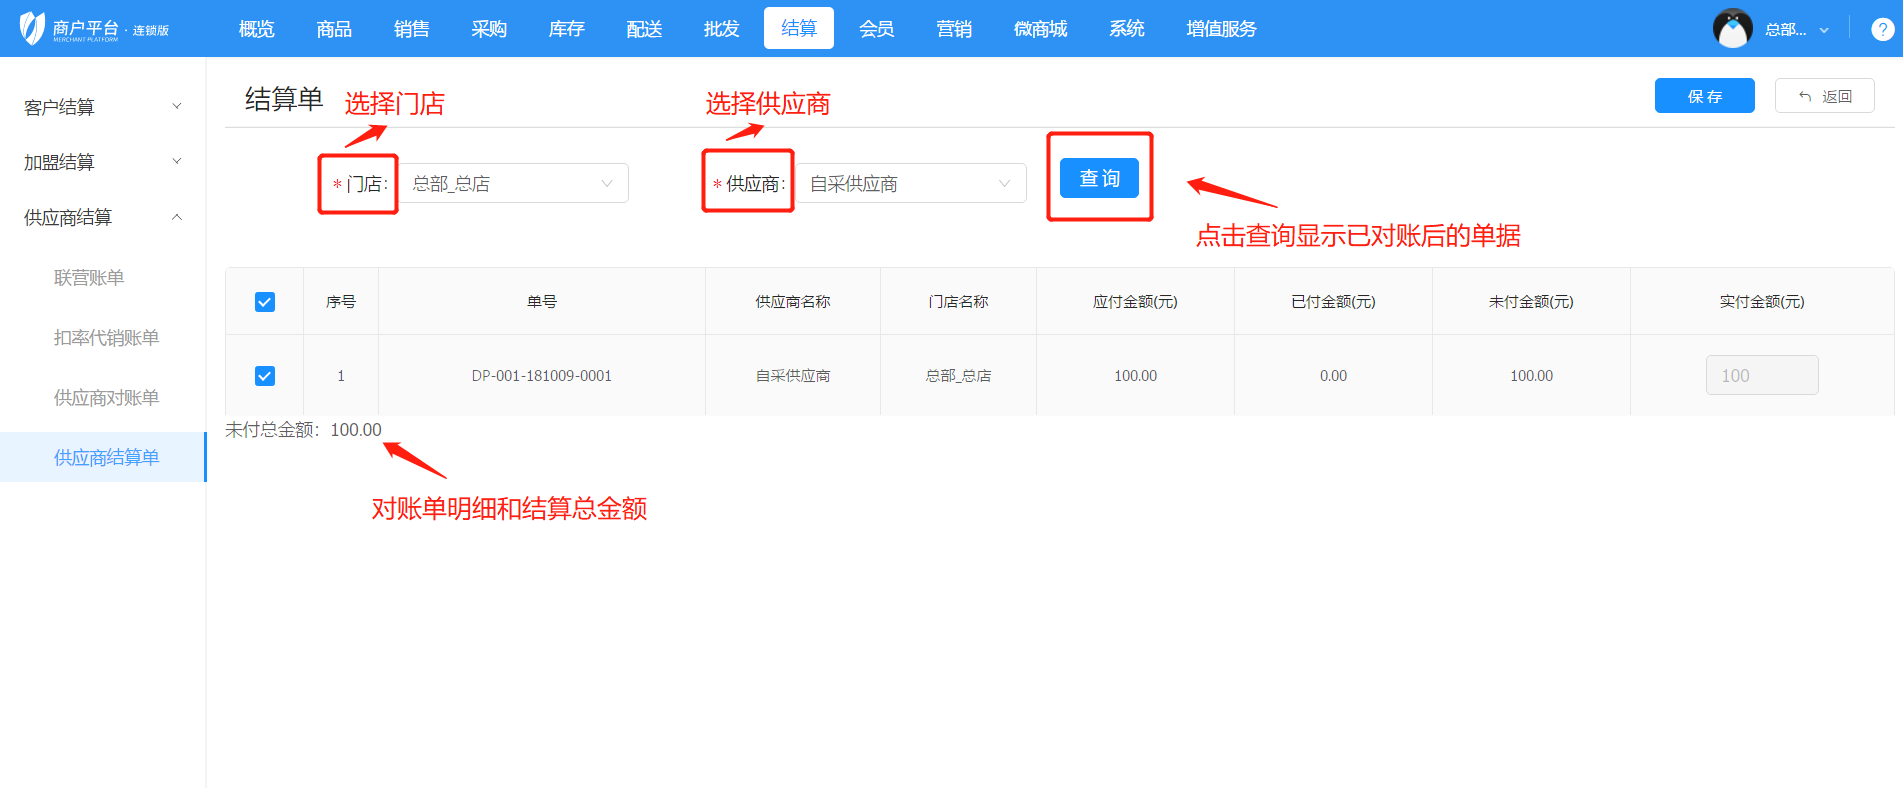Click the merchant platform logo icon
1903x788 pixels.
[33, 28]
